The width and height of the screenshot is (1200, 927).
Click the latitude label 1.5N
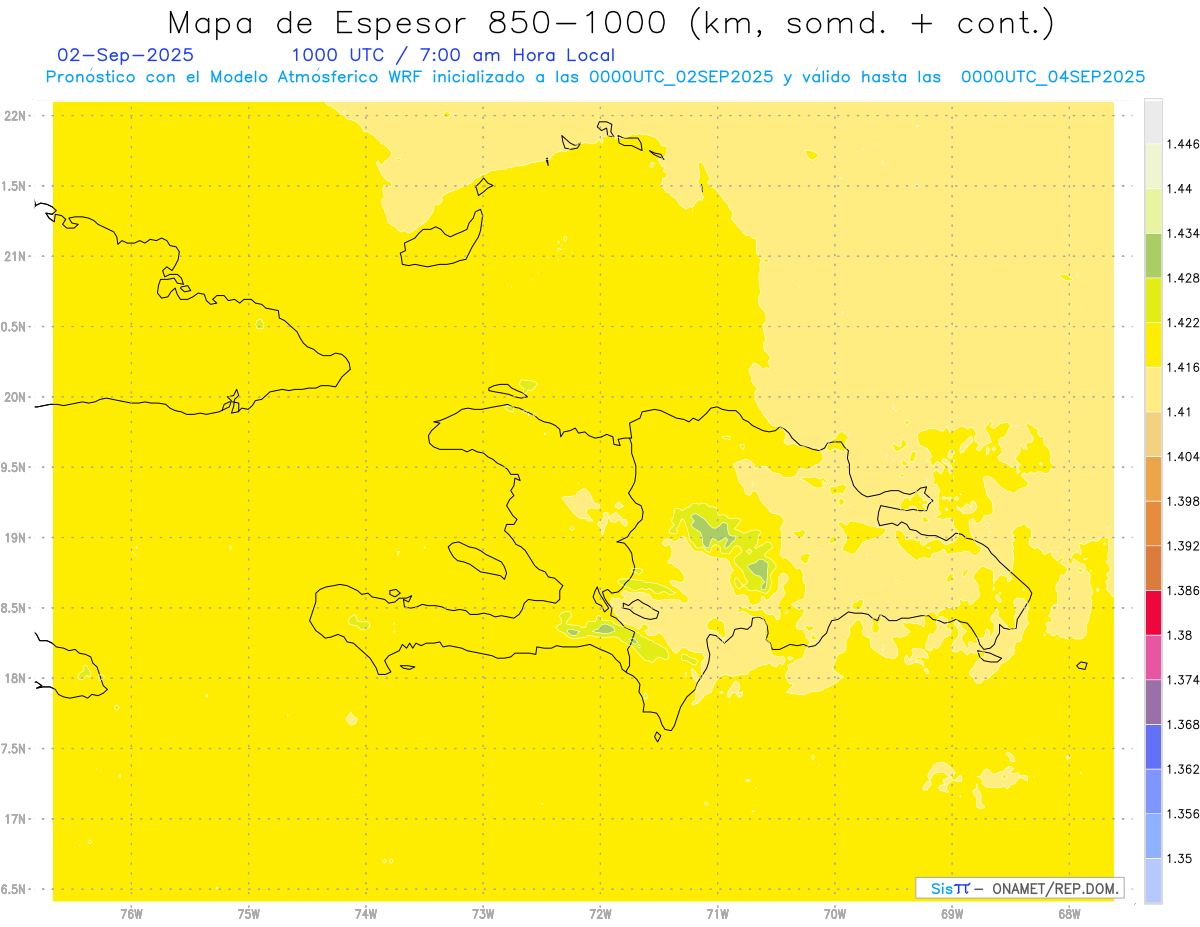tap(15, 186)
